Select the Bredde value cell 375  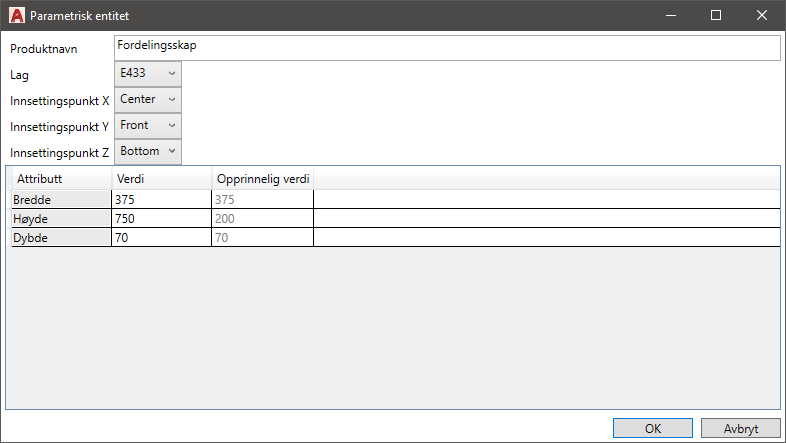(160, 200)
